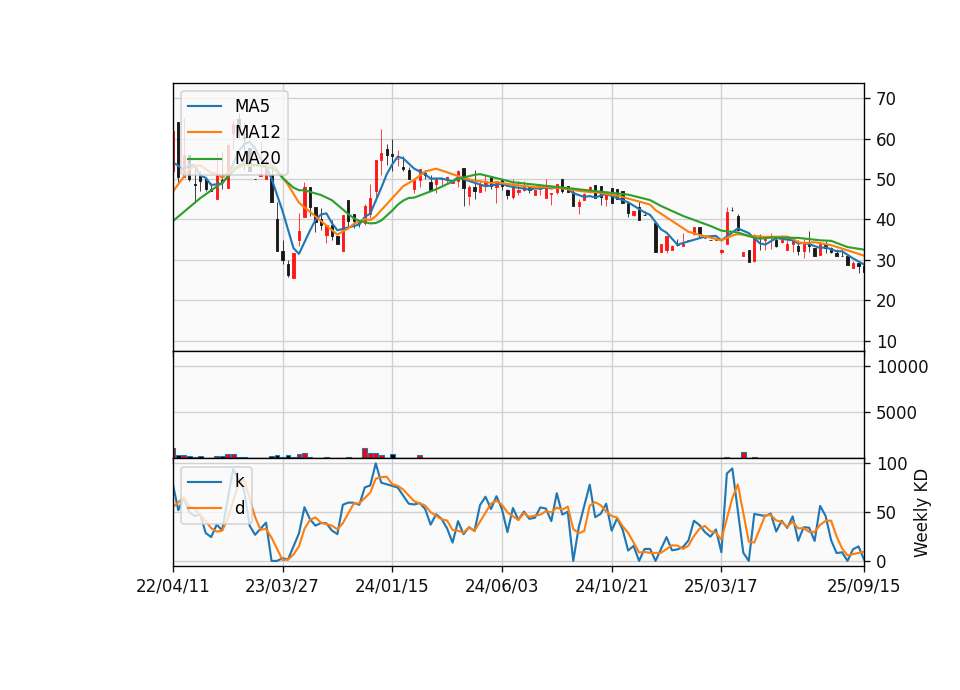
Task: Click the MA5 legend label
Action: [252, 106]
